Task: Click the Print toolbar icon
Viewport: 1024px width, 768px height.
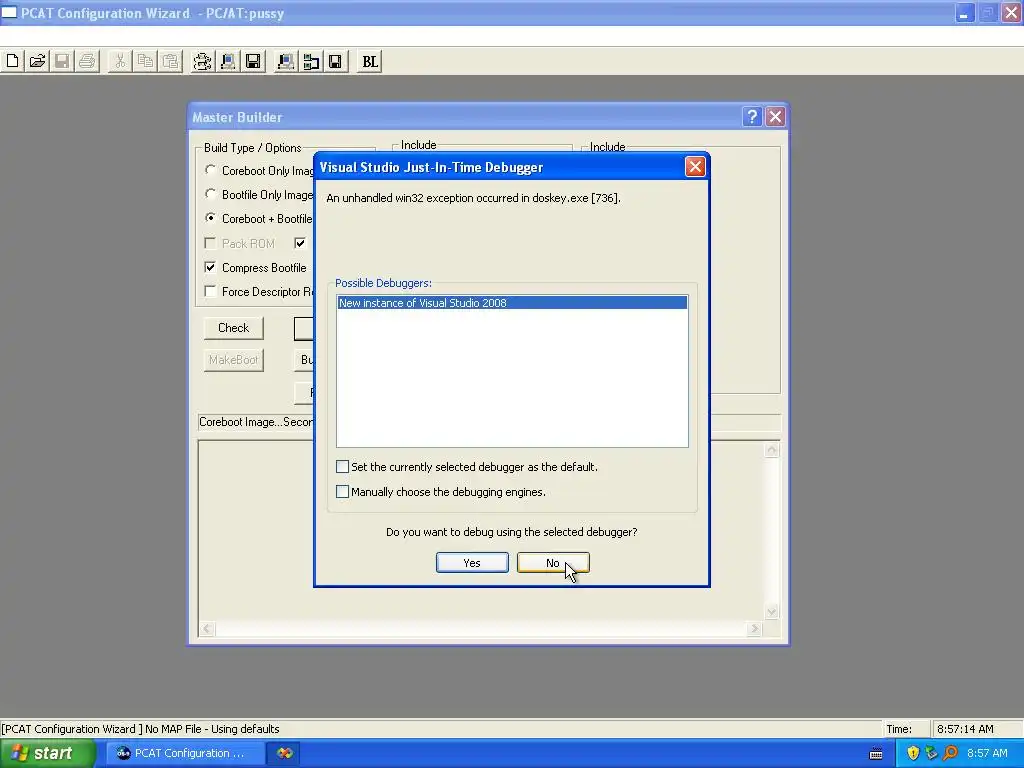Action: (x=87, y=61)
